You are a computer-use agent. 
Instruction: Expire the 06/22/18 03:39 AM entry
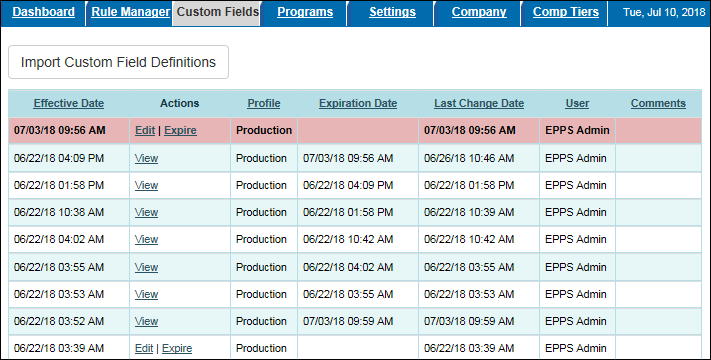point(177,348)
